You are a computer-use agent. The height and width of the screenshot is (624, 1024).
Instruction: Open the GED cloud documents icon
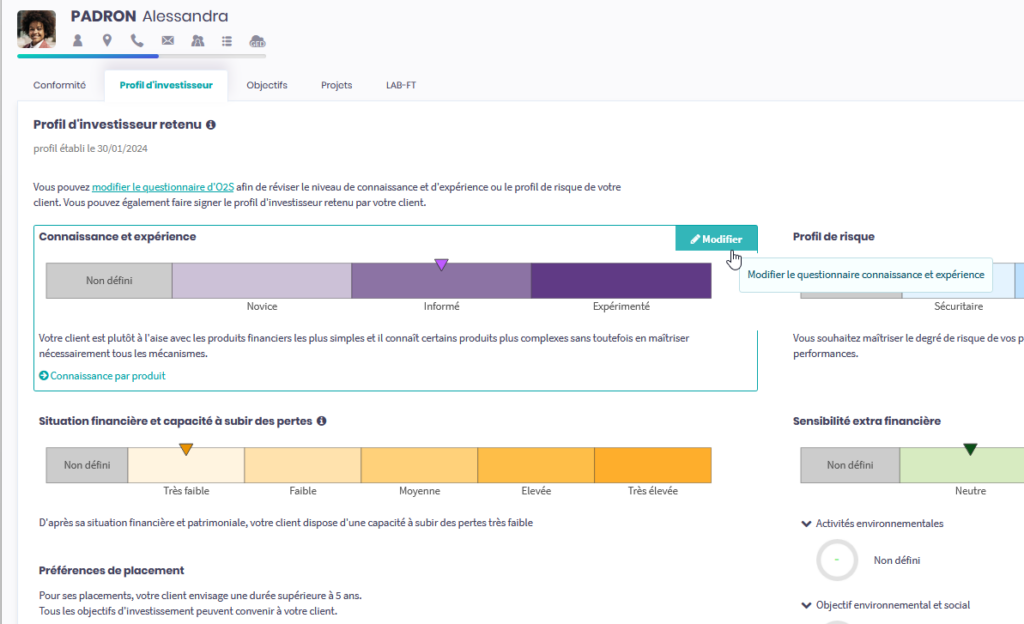click(x=257, y=41)
